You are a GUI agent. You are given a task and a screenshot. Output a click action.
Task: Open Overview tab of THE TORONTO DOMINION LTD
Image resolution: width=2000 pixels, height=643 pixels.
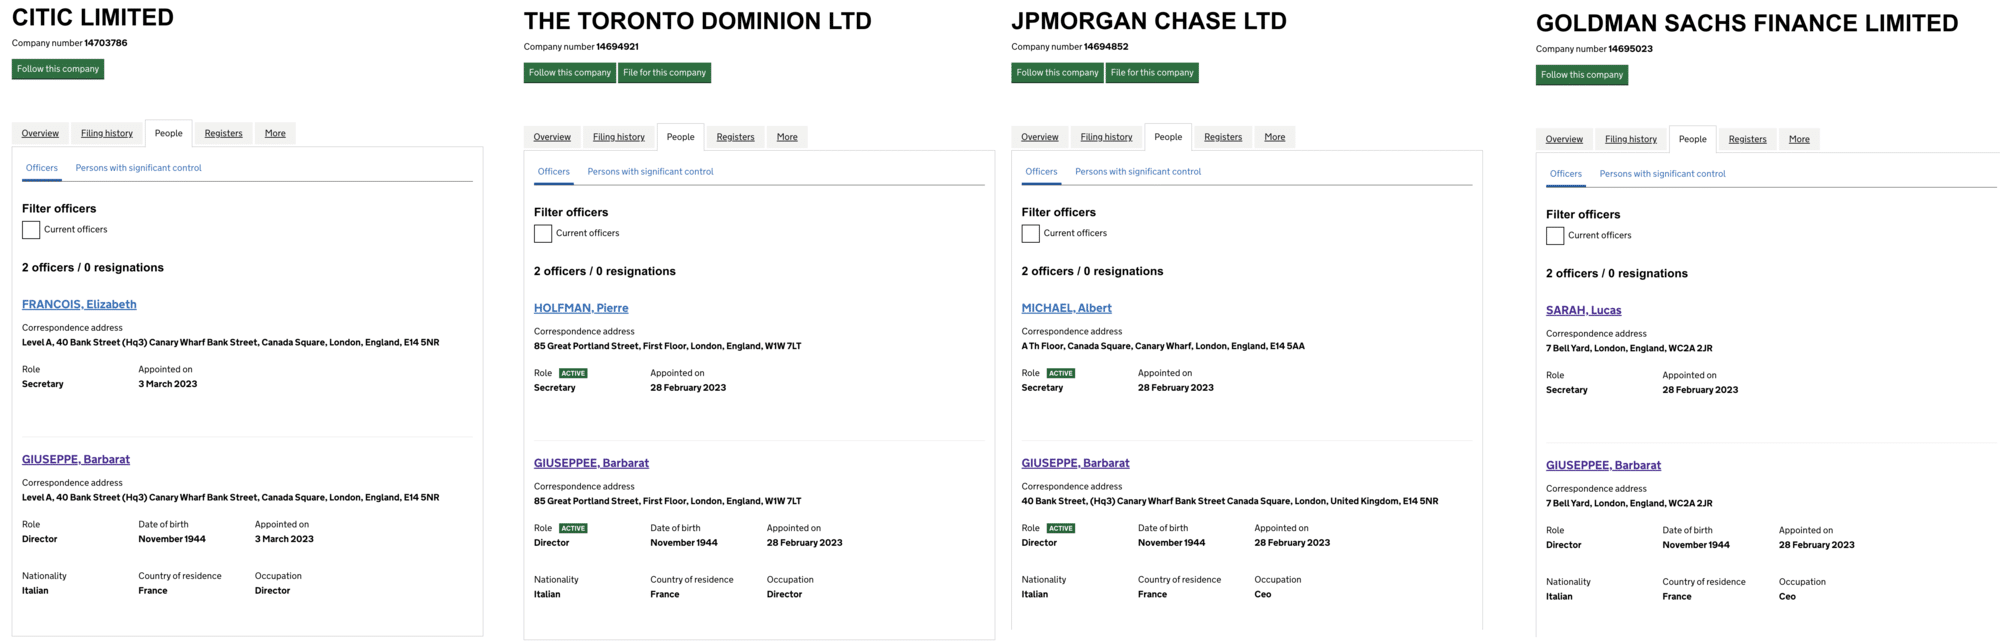[x=552, y=137]
